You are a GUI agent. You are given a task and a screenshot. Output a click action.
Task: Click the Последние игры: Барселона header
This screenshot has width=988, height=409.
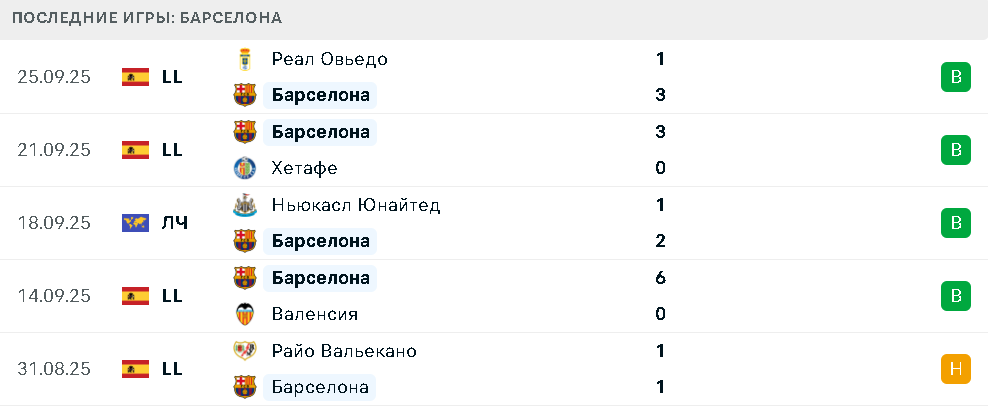[147, 18]
